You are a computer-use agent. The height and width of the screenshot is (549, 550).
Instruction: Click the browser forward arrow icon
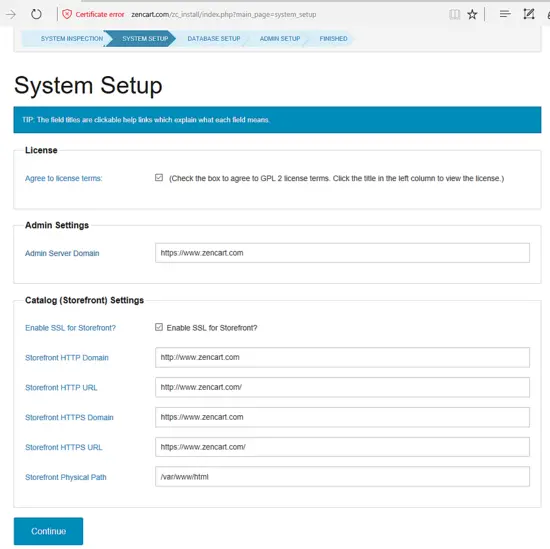(x=11, y=14)
